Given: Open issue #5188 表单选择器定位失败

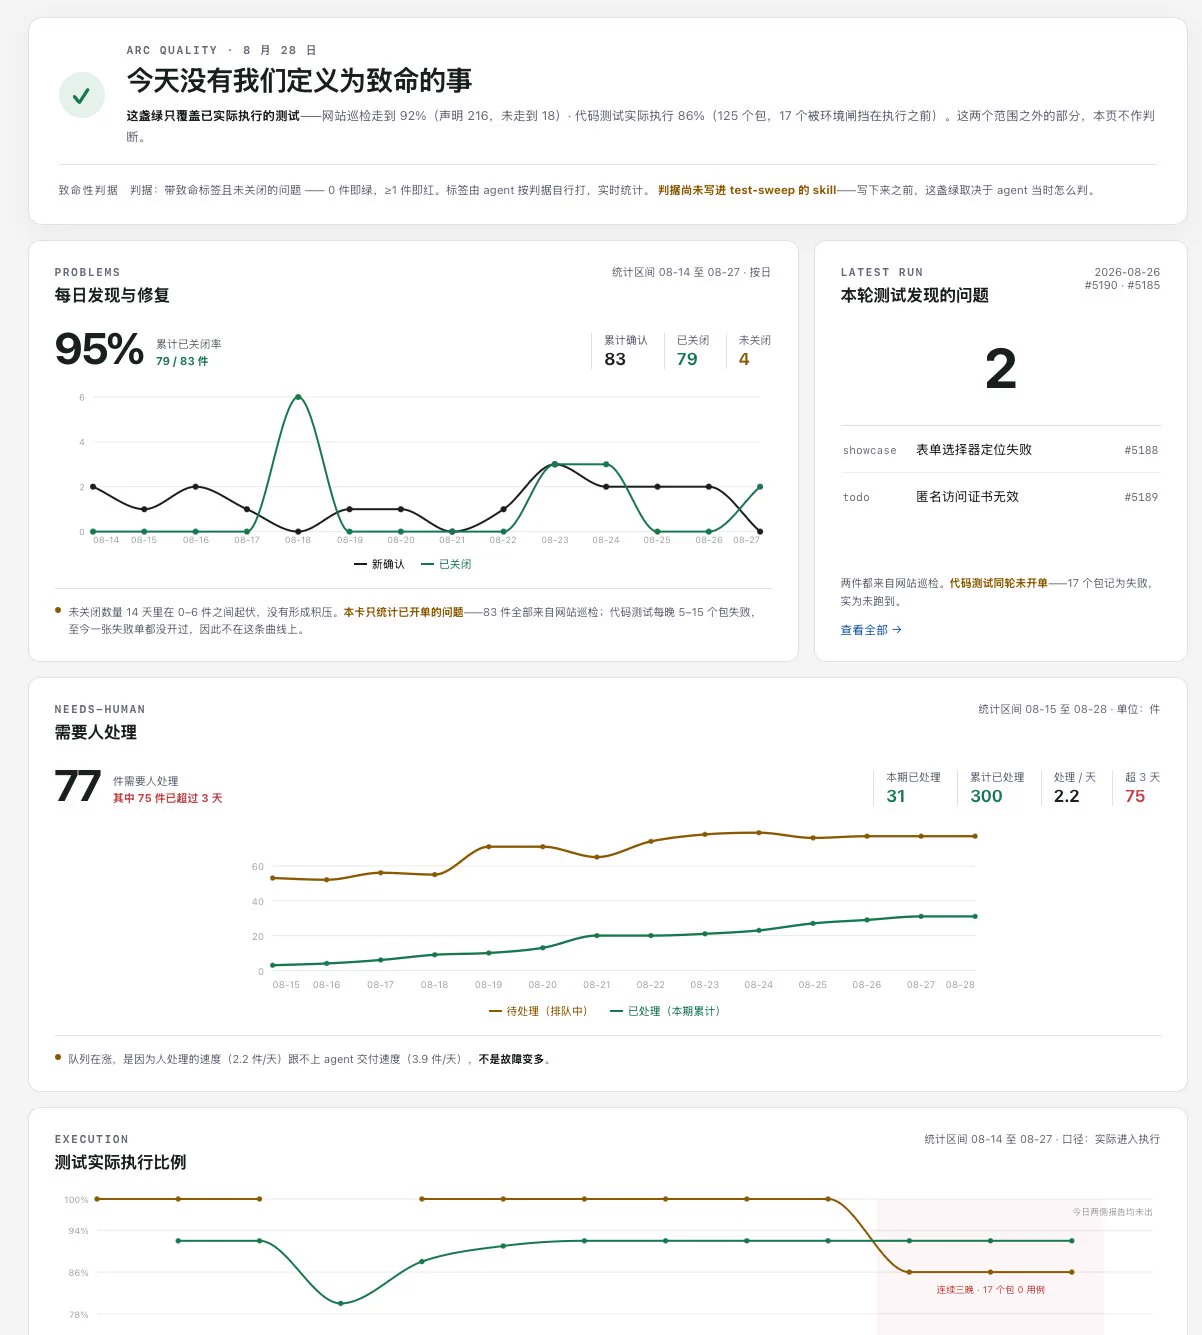Looking at the screenshot, I should tap(1000, 450).
